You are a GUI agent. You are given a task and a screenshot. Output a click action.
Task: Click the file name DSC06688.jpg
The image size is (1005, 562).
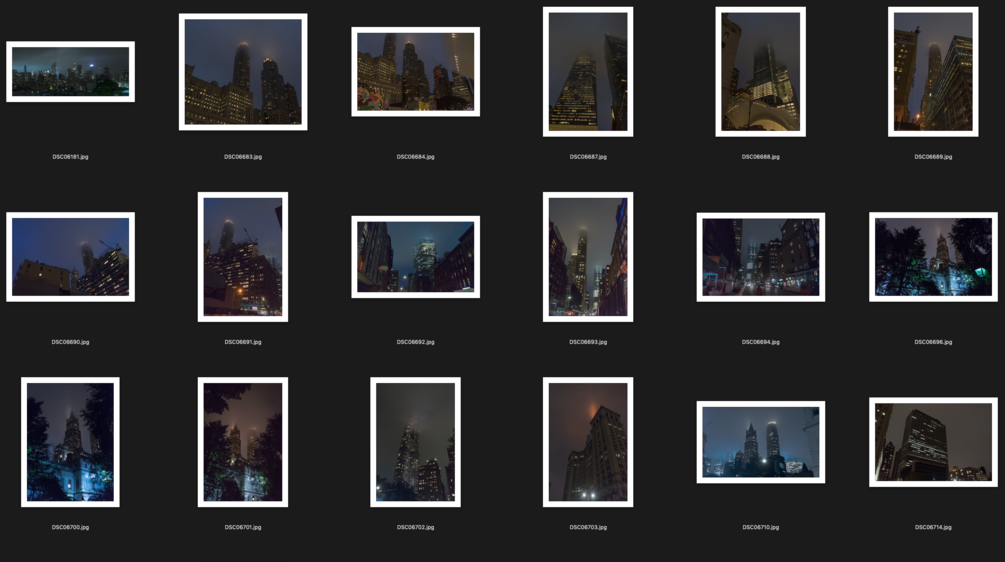tap(761, 156)
